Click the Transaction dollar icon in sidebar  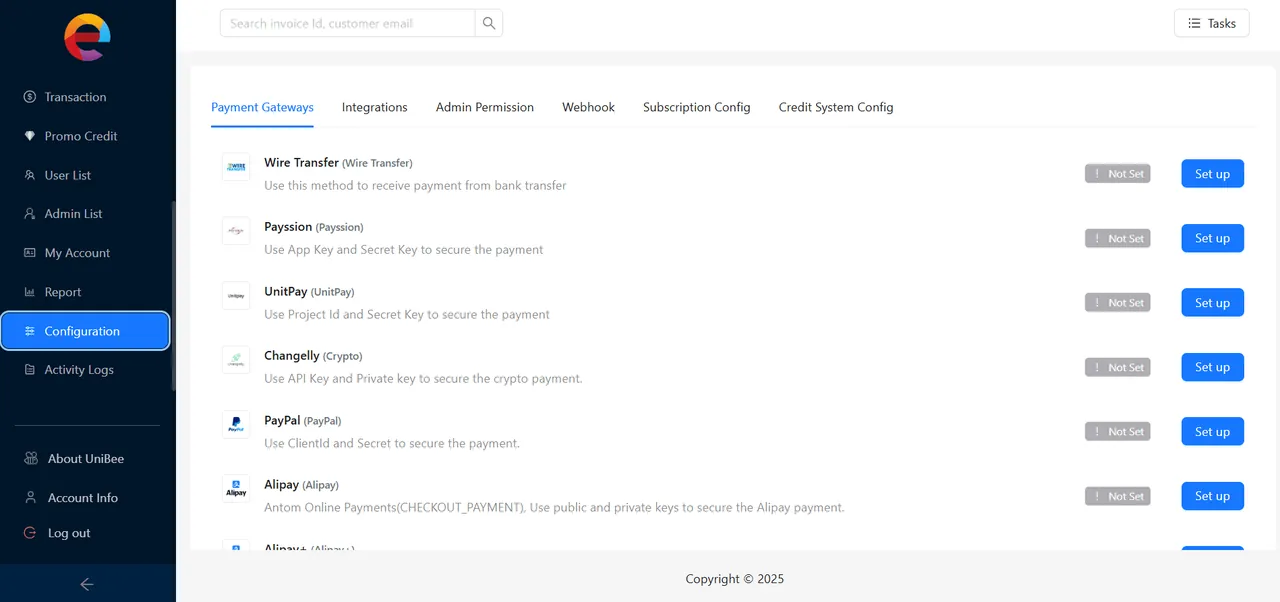click(x=30, y=97)
